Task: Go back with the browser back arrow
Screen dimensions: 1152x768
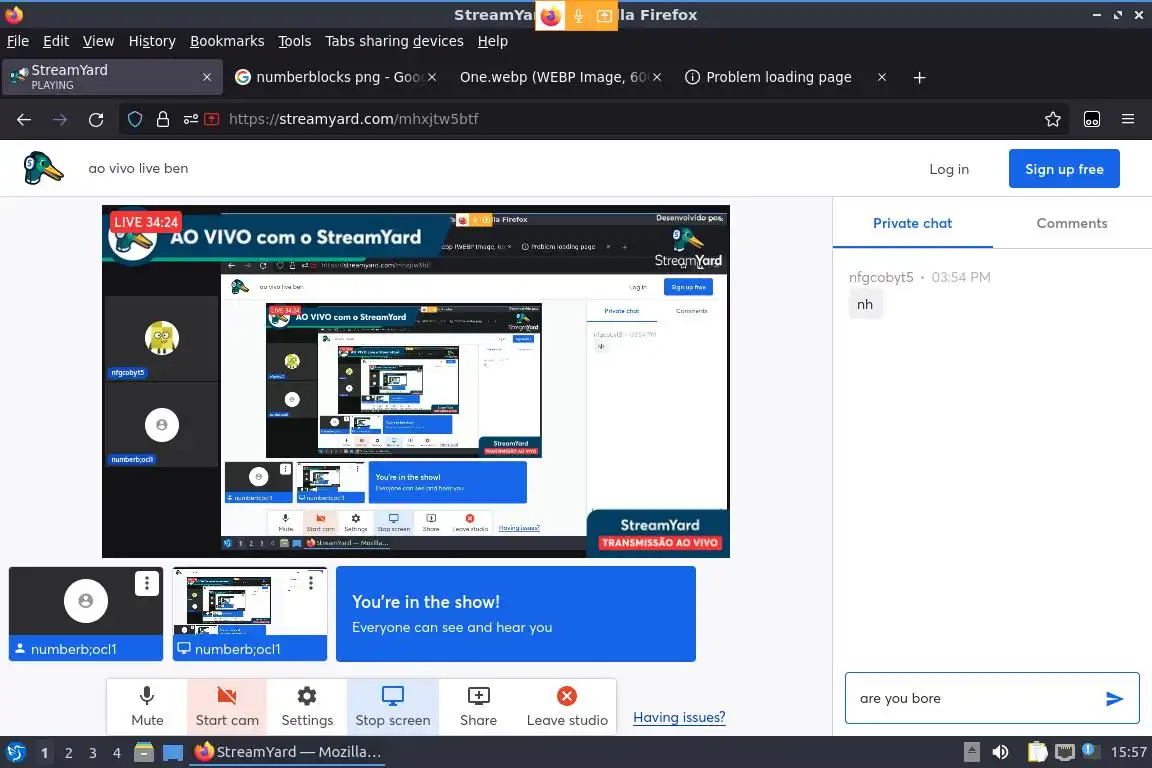Action: coord(24,119)
